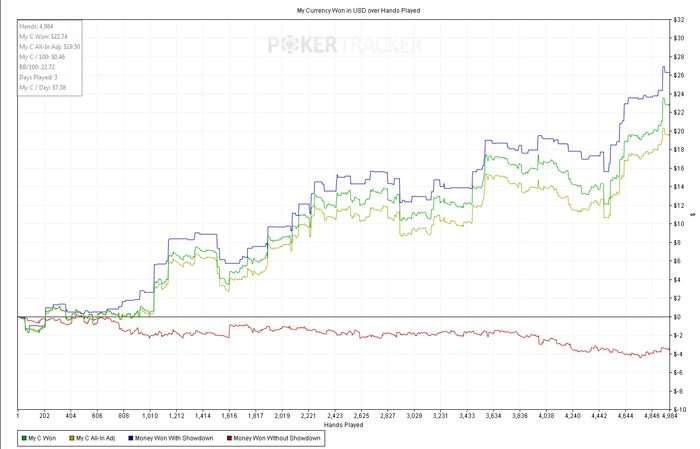Click the 3,634 x-axis tick label

493,416
